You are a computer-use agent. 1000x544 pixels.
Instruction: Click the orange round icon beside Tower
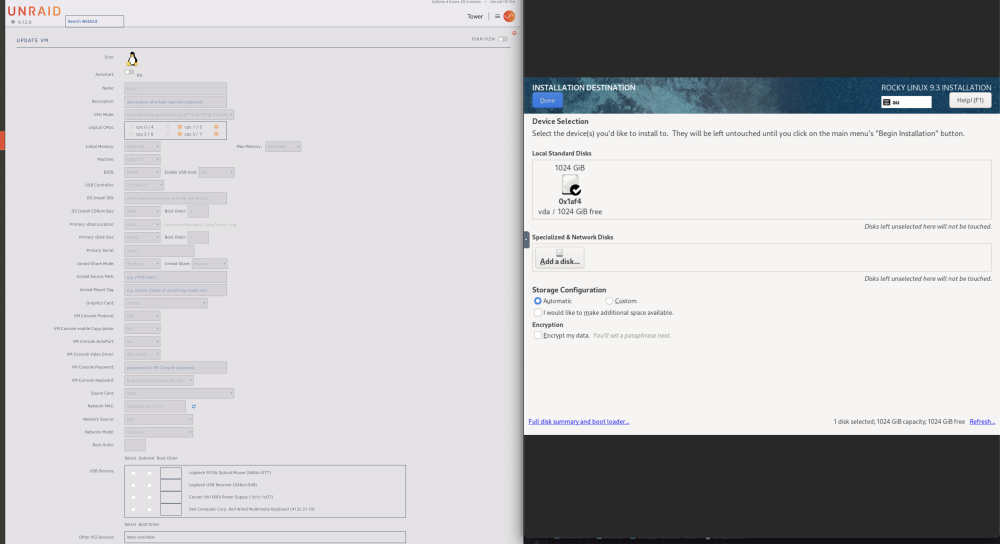tap(509, 16)
